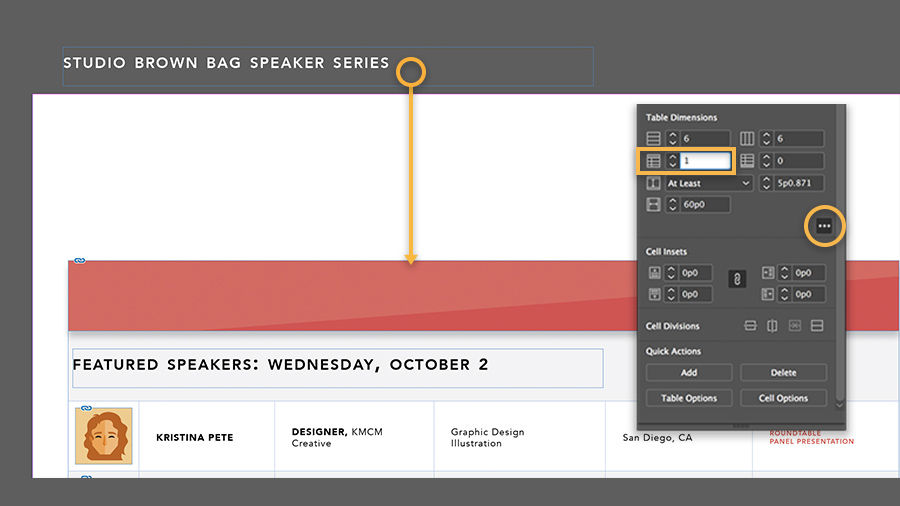Click the panel scroll-down chevron
This screenshot has height=506, width=900.
[839, 405]
